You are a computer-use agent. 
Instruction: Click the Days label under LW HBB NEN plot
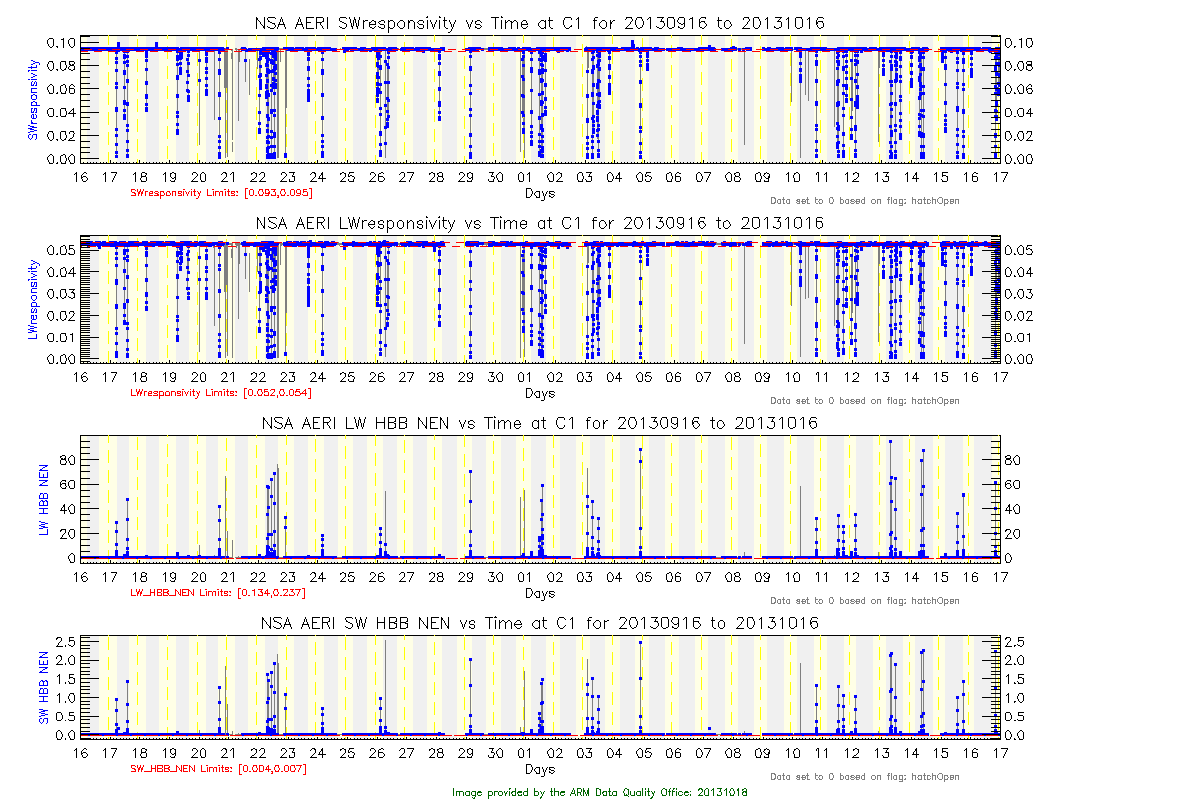[540, 594]
